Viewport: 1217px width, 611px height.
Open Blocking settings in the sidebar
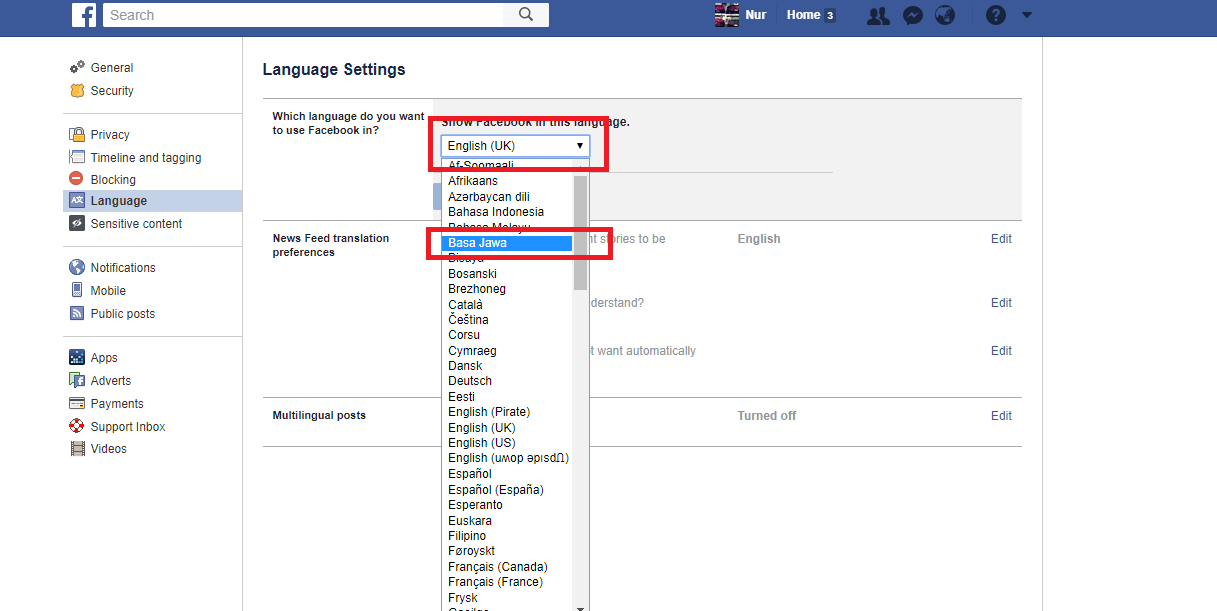click(x=113, y=180)
